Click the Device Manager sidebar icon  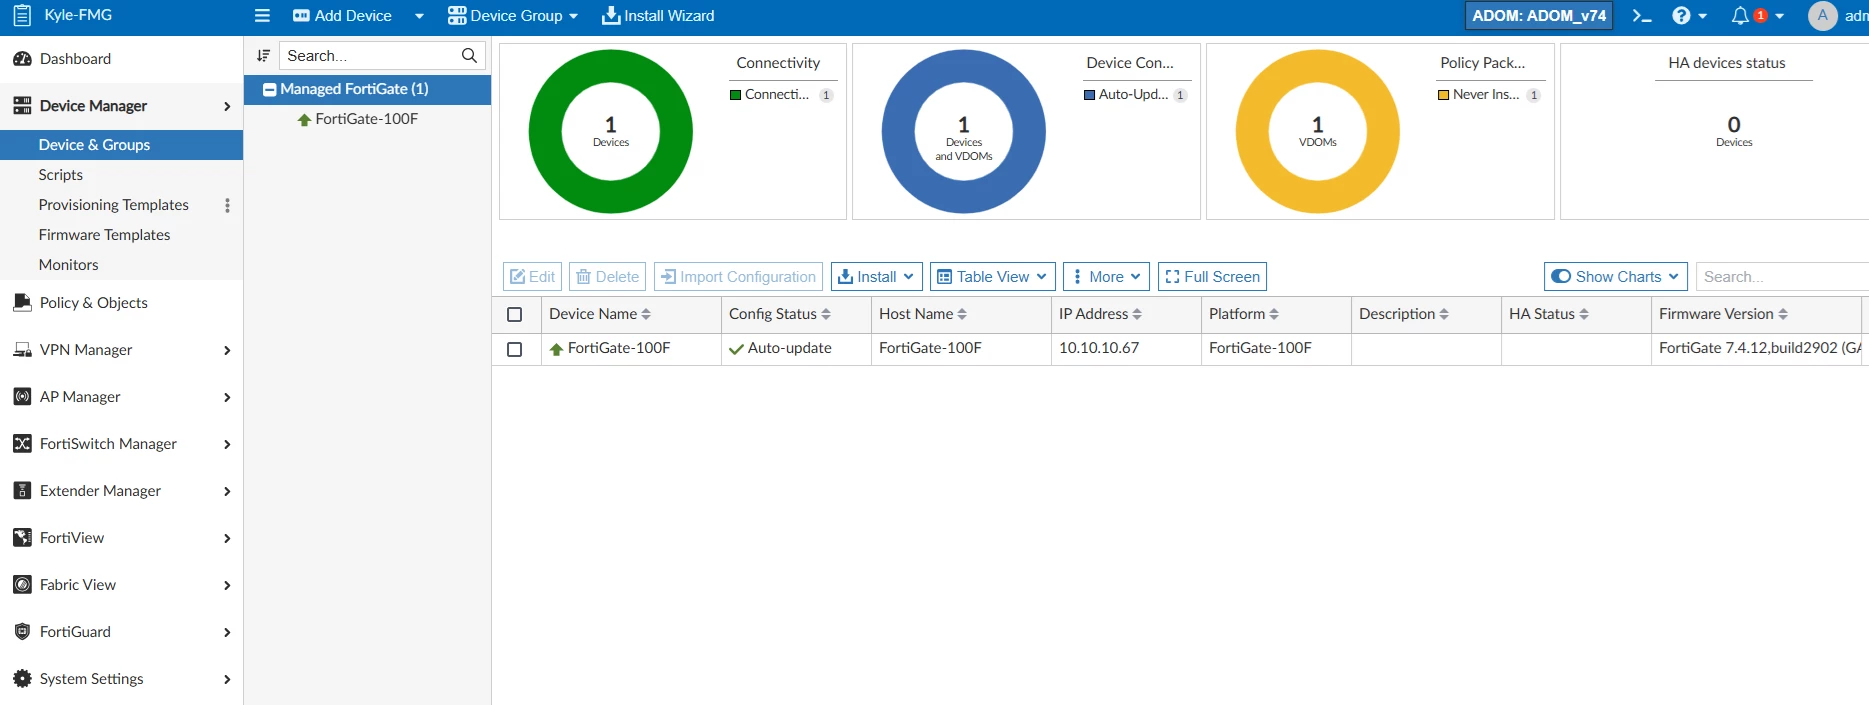coord(22,106)
